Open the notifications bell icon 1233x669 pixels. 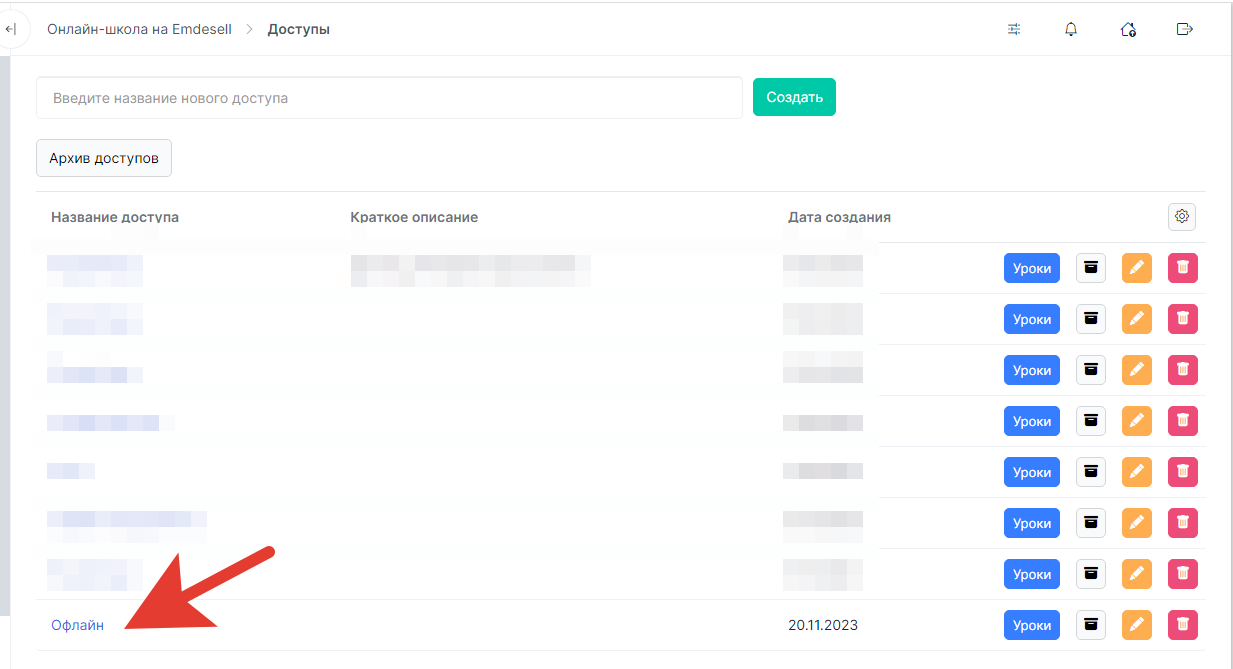1071,29
